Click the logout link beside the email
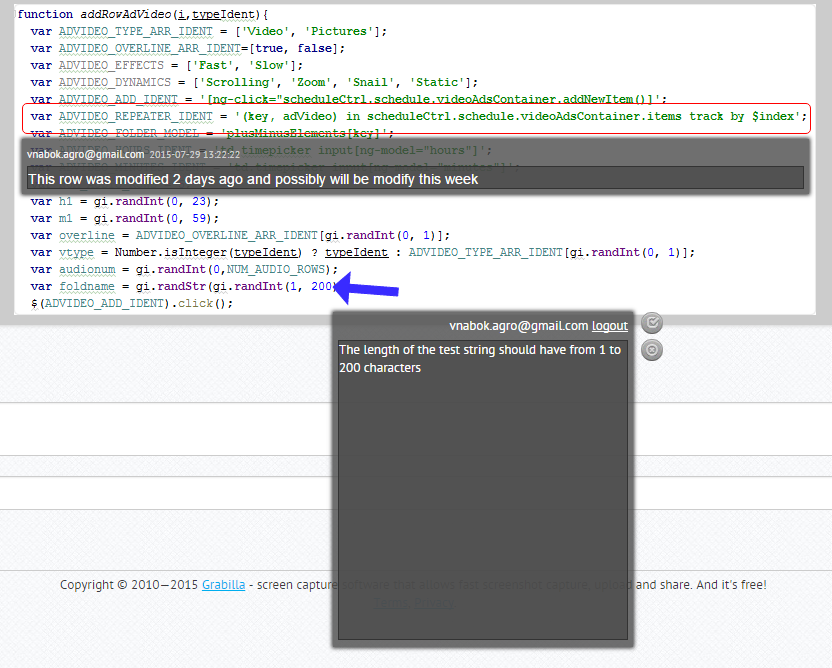The height and width of the screenshot is (668, 832). 610,325
